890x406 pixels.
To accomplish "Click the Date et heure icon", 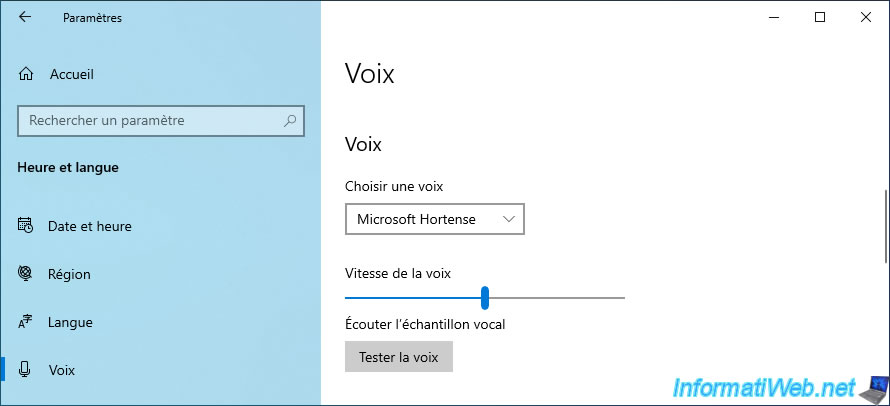I will coord(25,226).
